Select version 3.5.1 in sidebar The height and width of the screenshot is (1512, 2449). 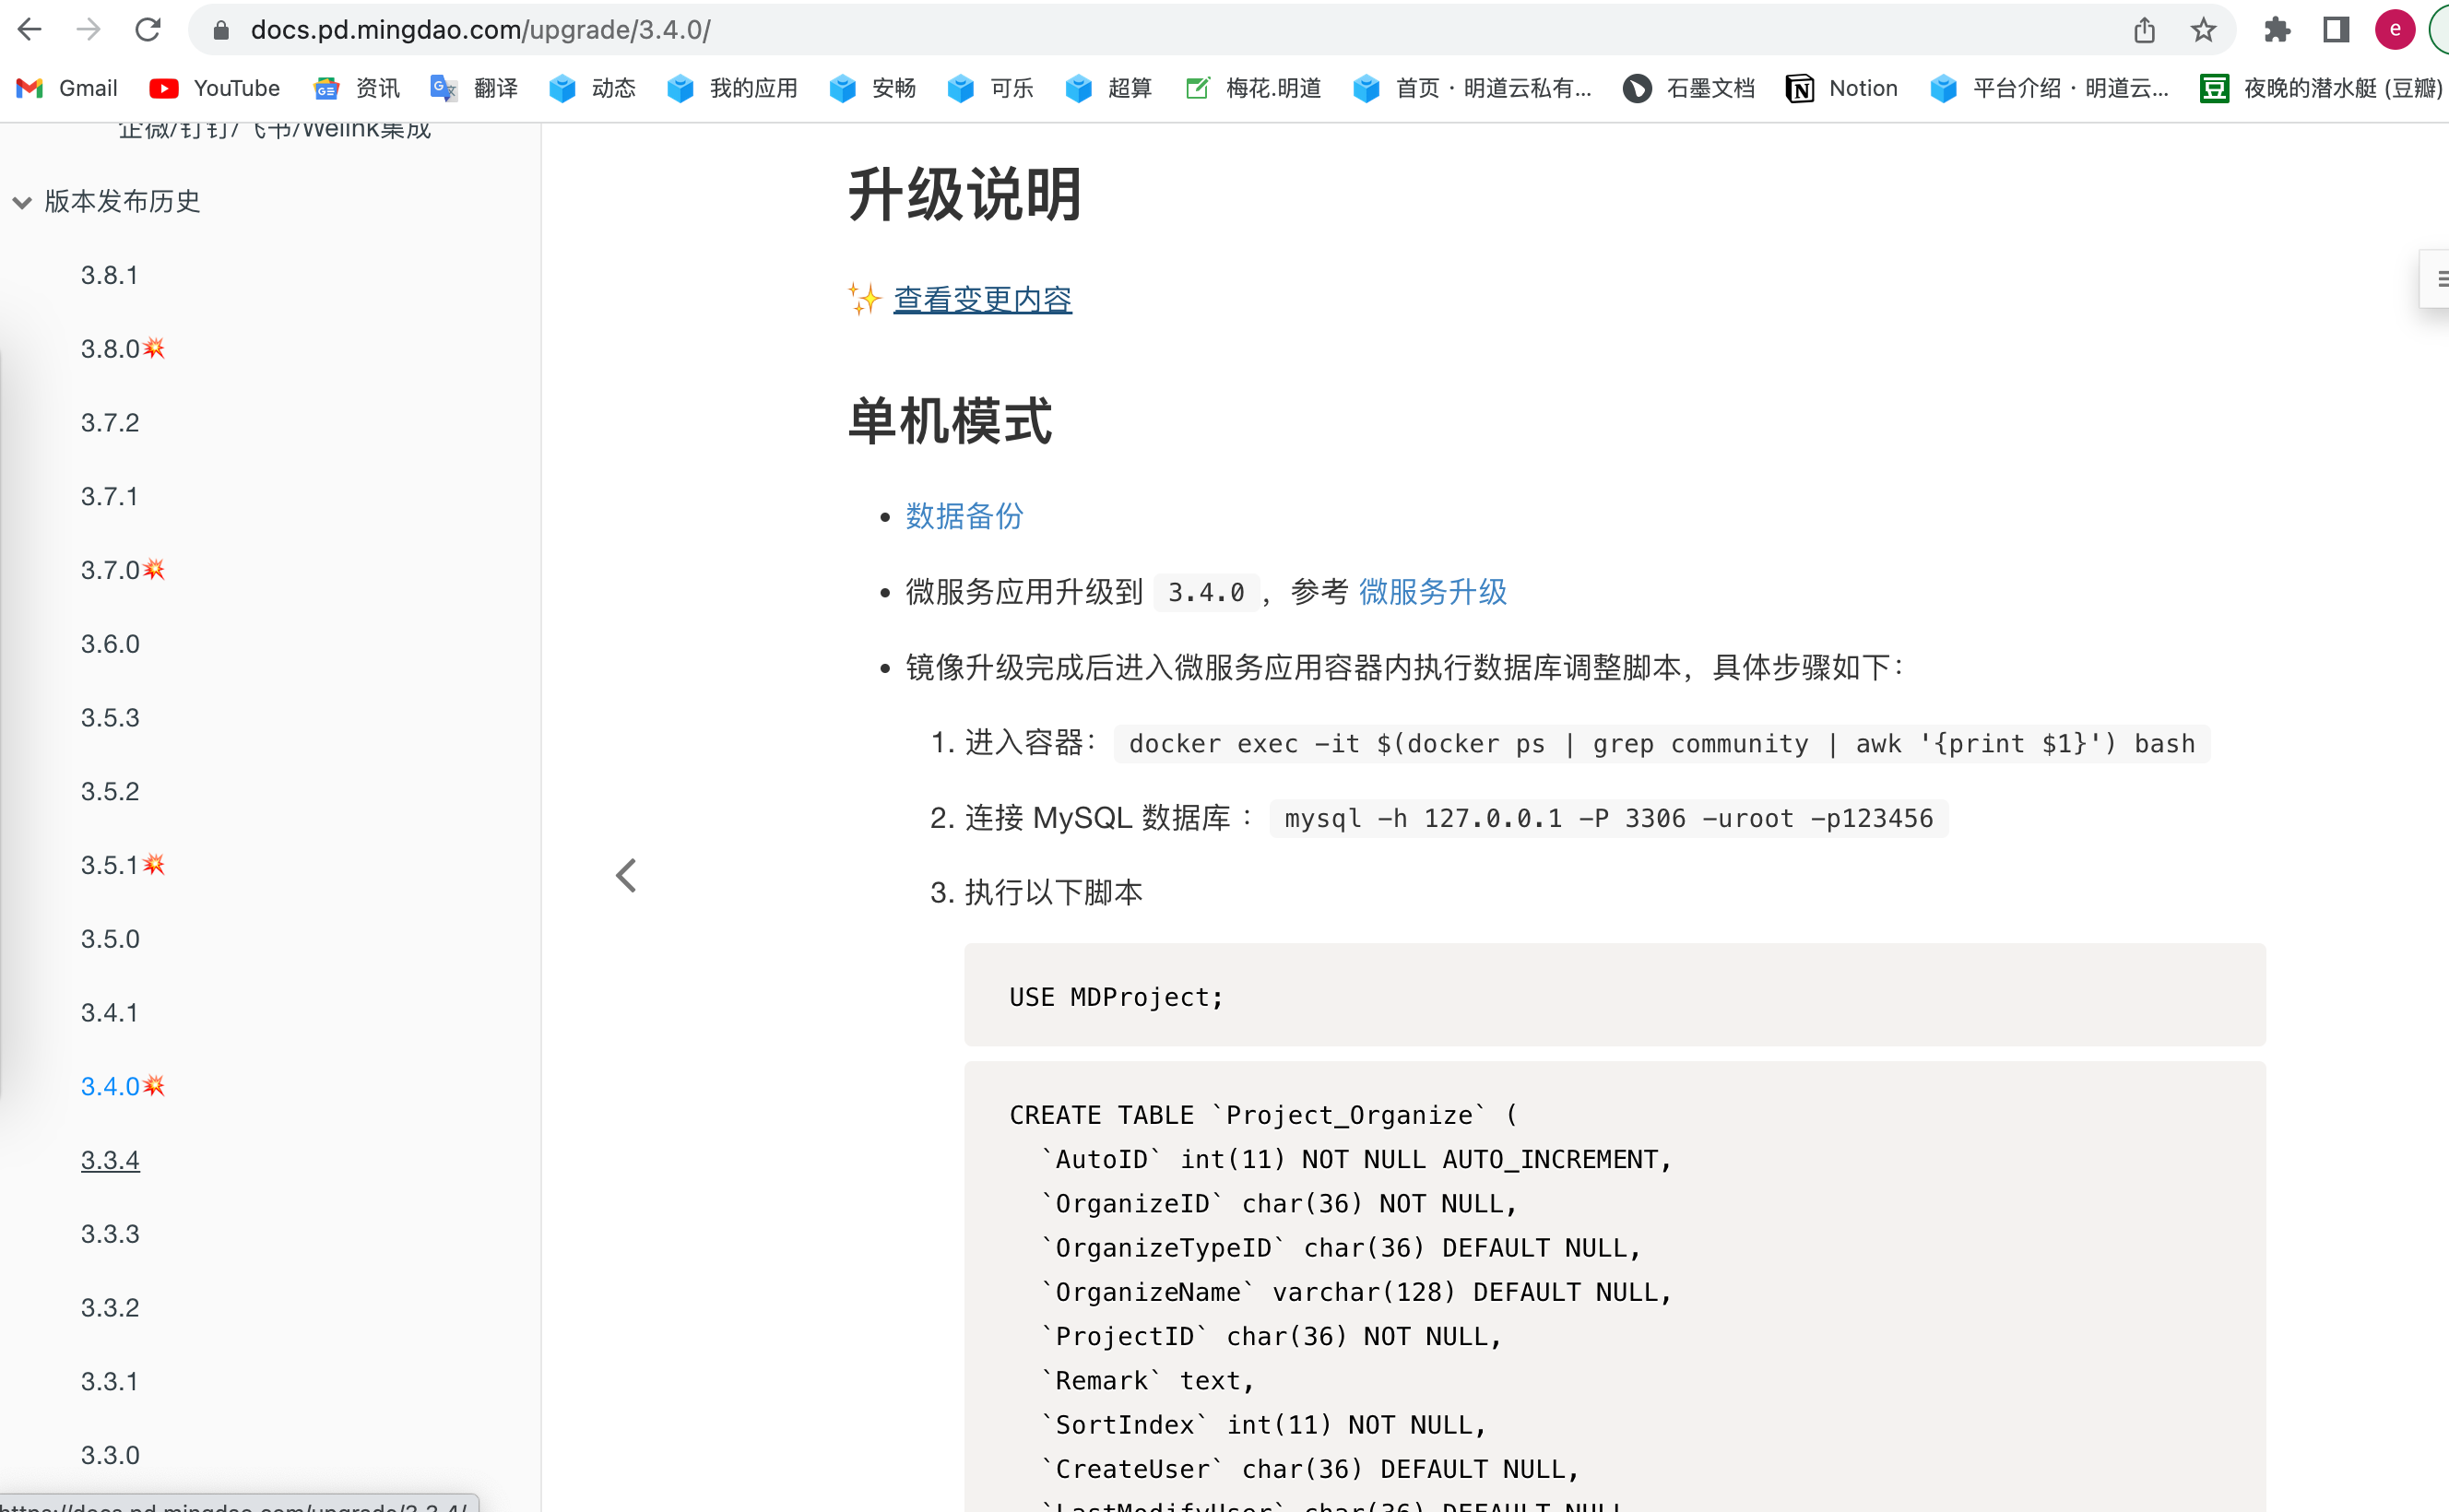(110, 865)
